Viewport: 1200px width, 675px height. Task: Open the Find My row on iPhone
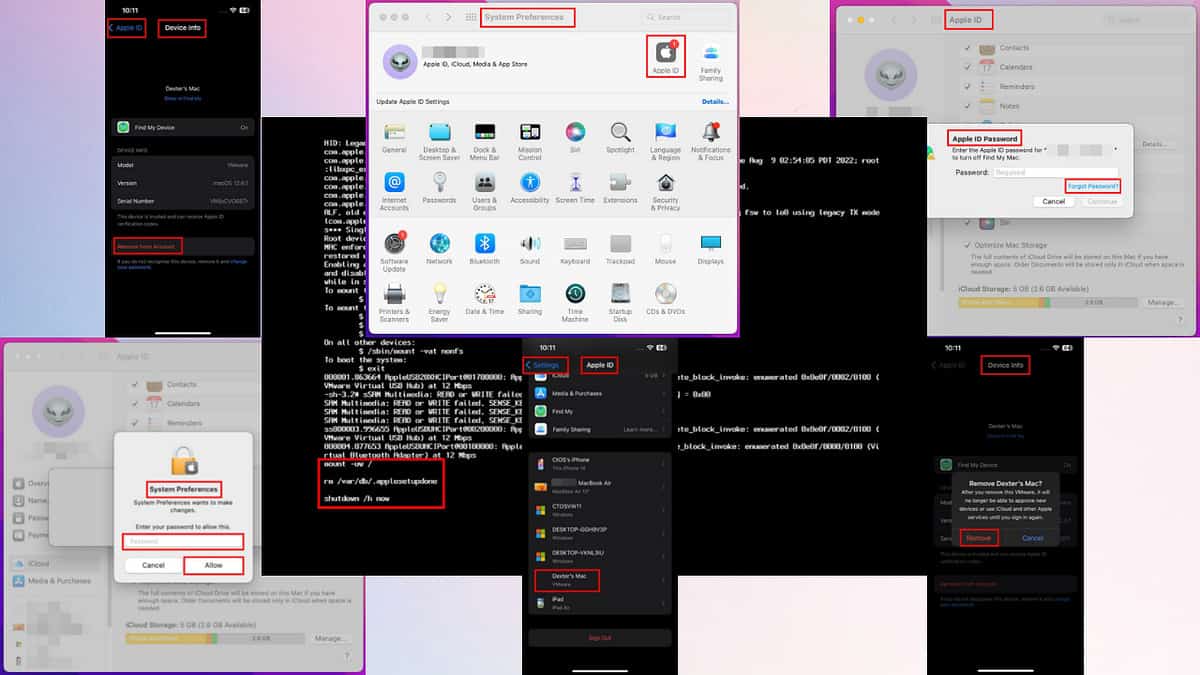[x=599, y=411]
